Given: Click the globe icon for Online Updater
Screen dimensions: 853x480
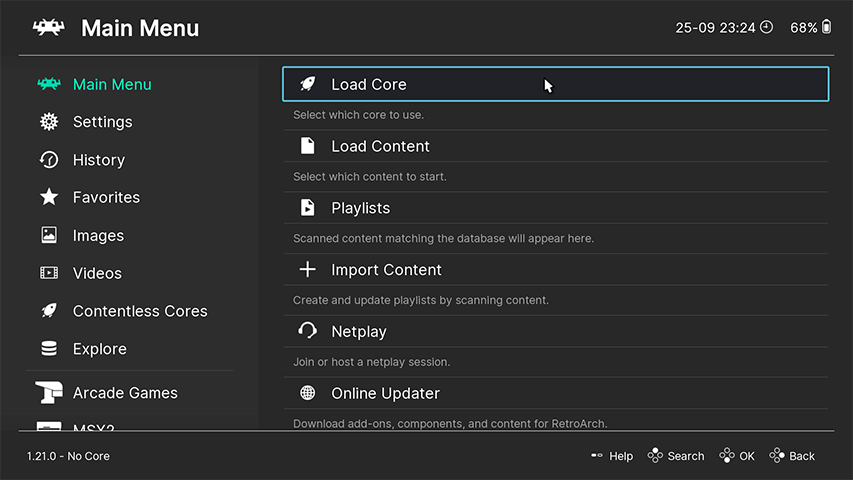Looking at the screenshot, I should (x=308, y=393).
